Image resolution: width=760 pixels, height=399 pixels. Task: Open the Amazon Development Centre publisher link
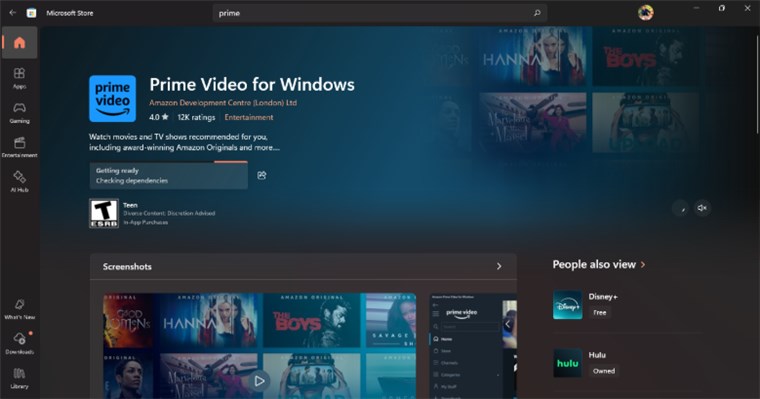click(x=223, y=103)
